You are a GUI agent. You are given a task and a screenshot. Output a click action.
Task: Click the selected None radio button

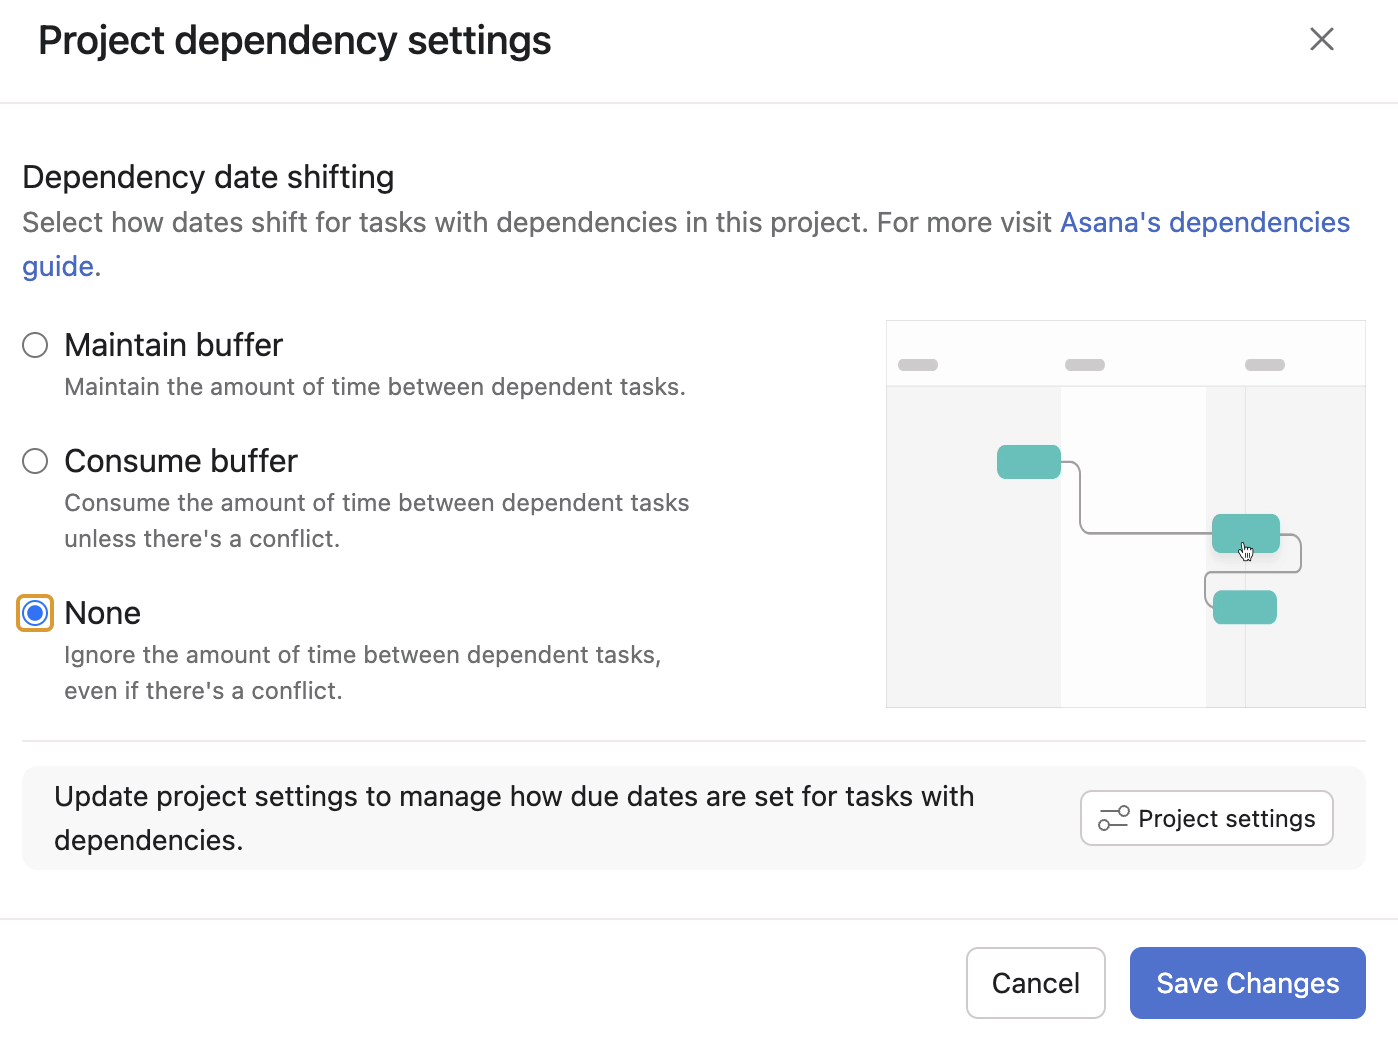[x=35, y=613]
